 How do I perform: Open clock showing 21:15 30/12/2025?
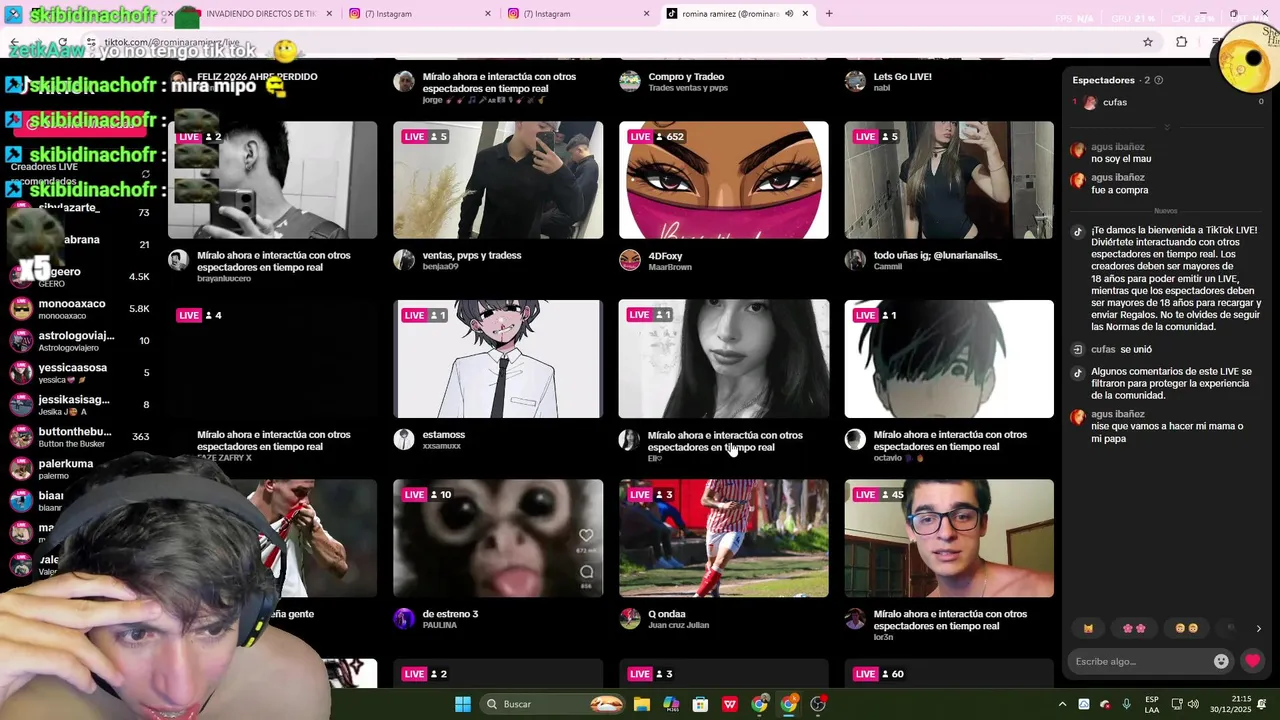coord(1232,704)
